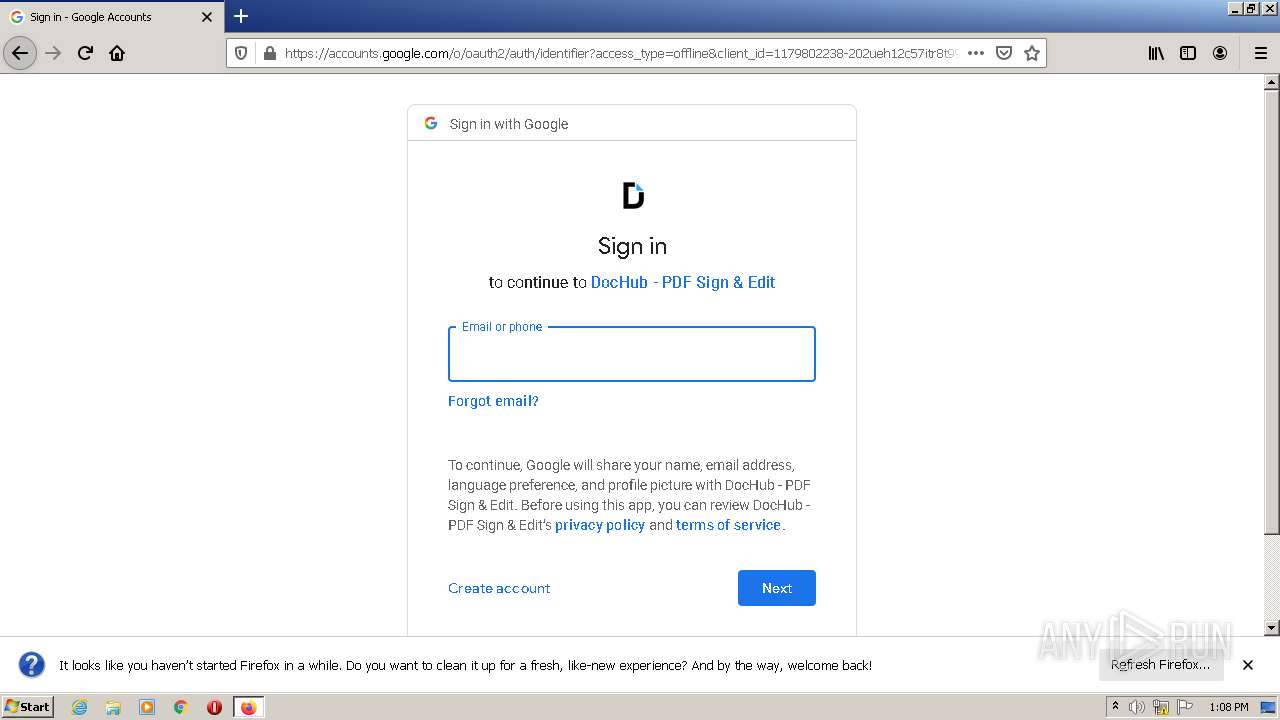Open volume control in system tray
The width and height of the screenshot is (1280, 720).
[x=1137, y=707]
